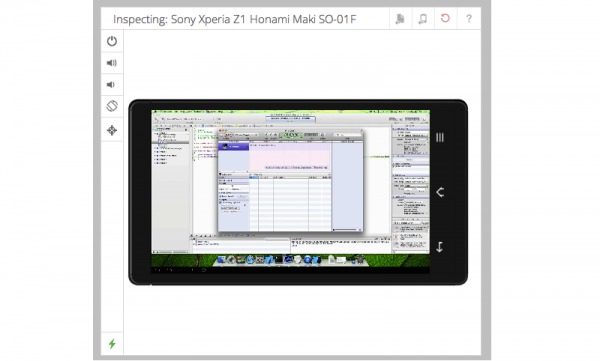This screenshot has width=600, height=361.
Task: Select the purple highlighted row in floating window
Action: (x=233, y=146)
